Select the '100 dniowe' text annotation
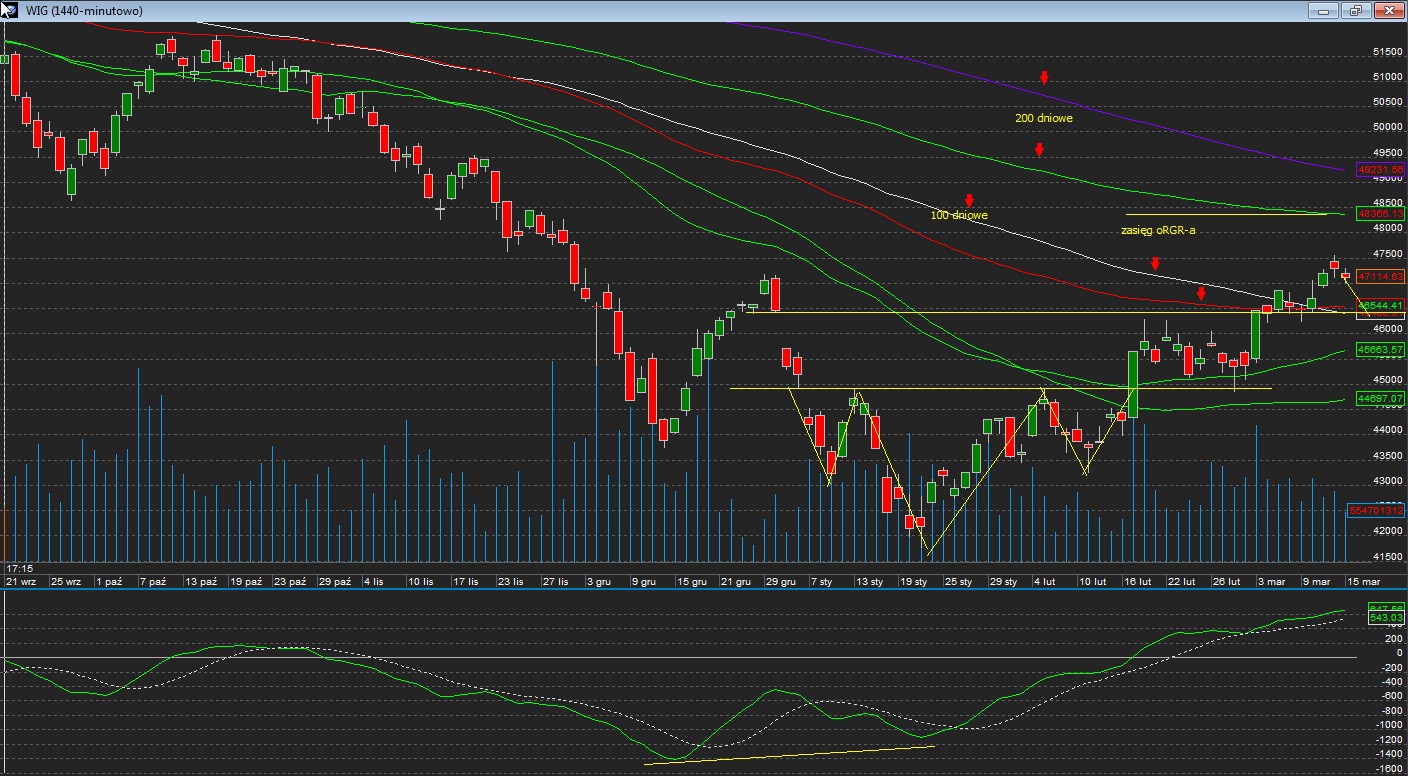This screenshot has width=1408, height=776. click(x=958, y=215)
